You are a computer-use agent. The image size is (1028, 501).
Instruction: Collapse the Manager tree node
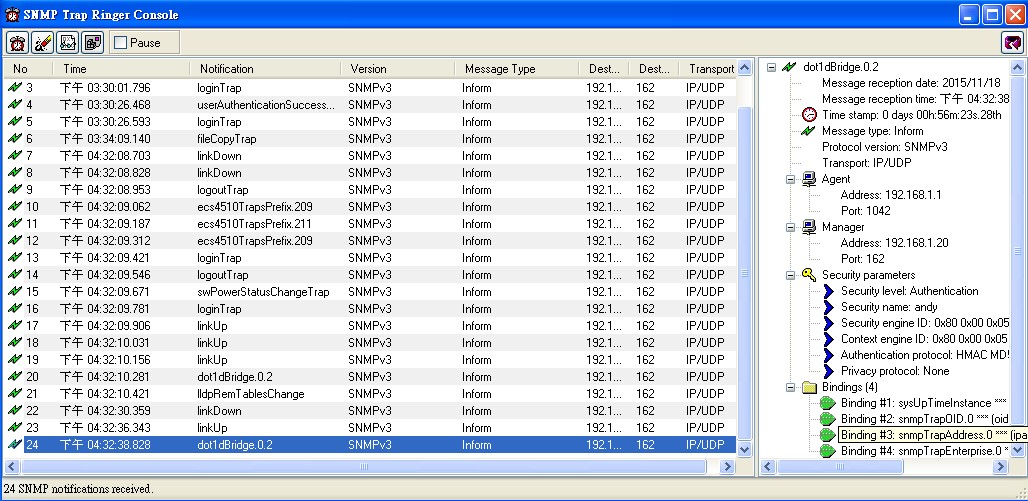tap(791, 227)
